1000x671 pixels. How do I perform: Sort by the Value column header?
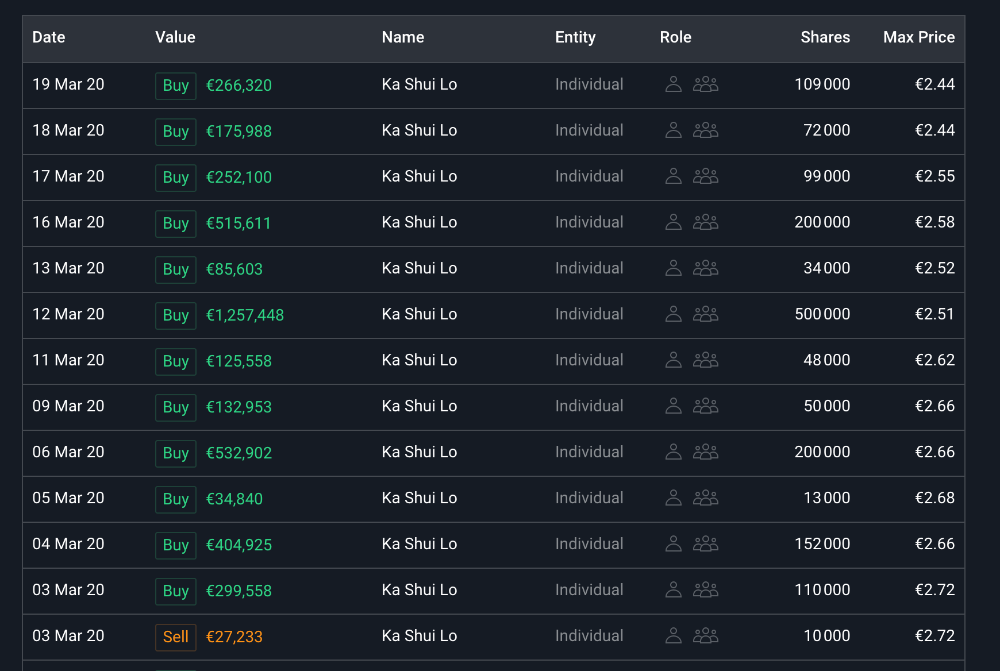point(175,38)
